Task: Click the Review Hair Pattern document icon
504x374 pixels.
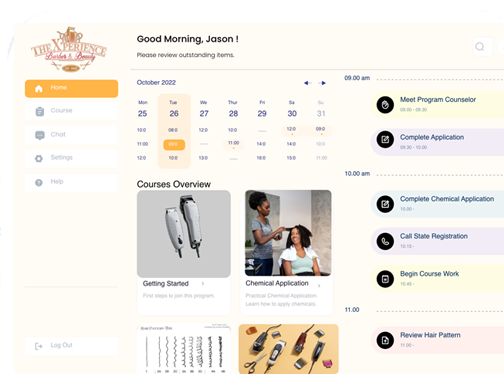Action: pos(385,340)
